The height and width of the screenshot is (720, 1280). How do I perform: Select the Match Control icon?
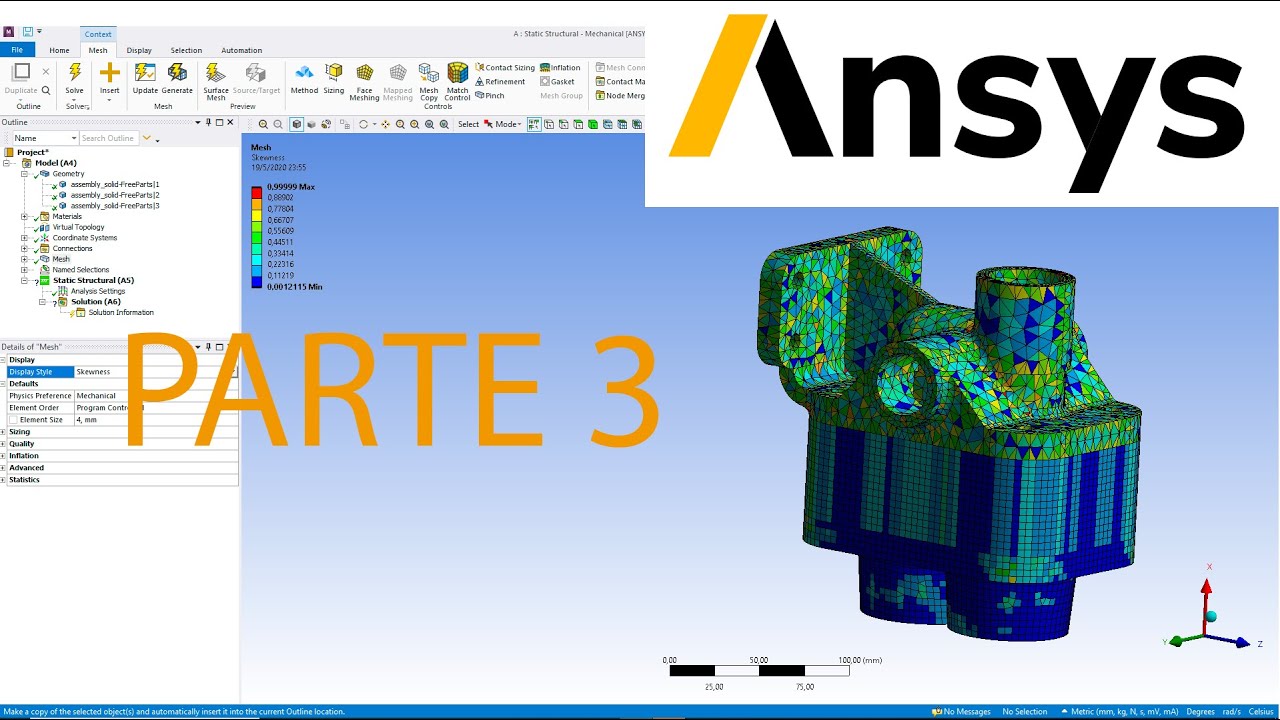click(457, 72)
